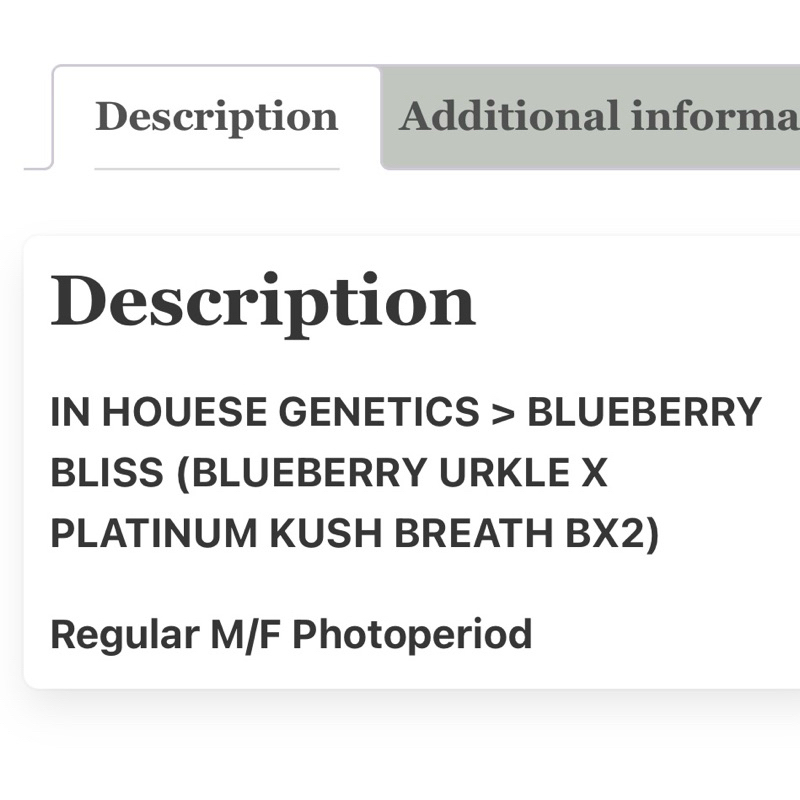Click the greater-than symbol after GENETICS
The image size is (800, 800).
503,413
